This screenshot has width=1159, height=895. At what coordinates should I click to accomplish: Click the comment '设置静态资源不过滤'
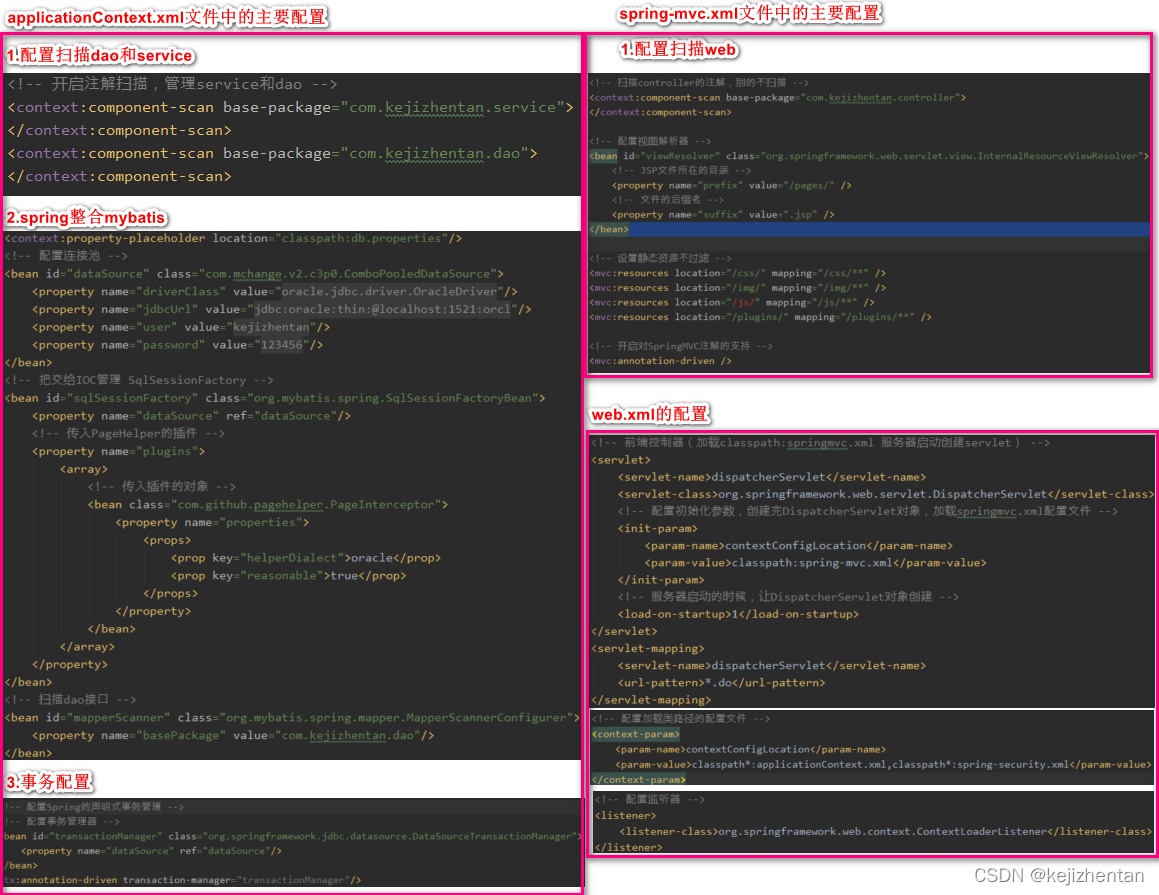661,258
